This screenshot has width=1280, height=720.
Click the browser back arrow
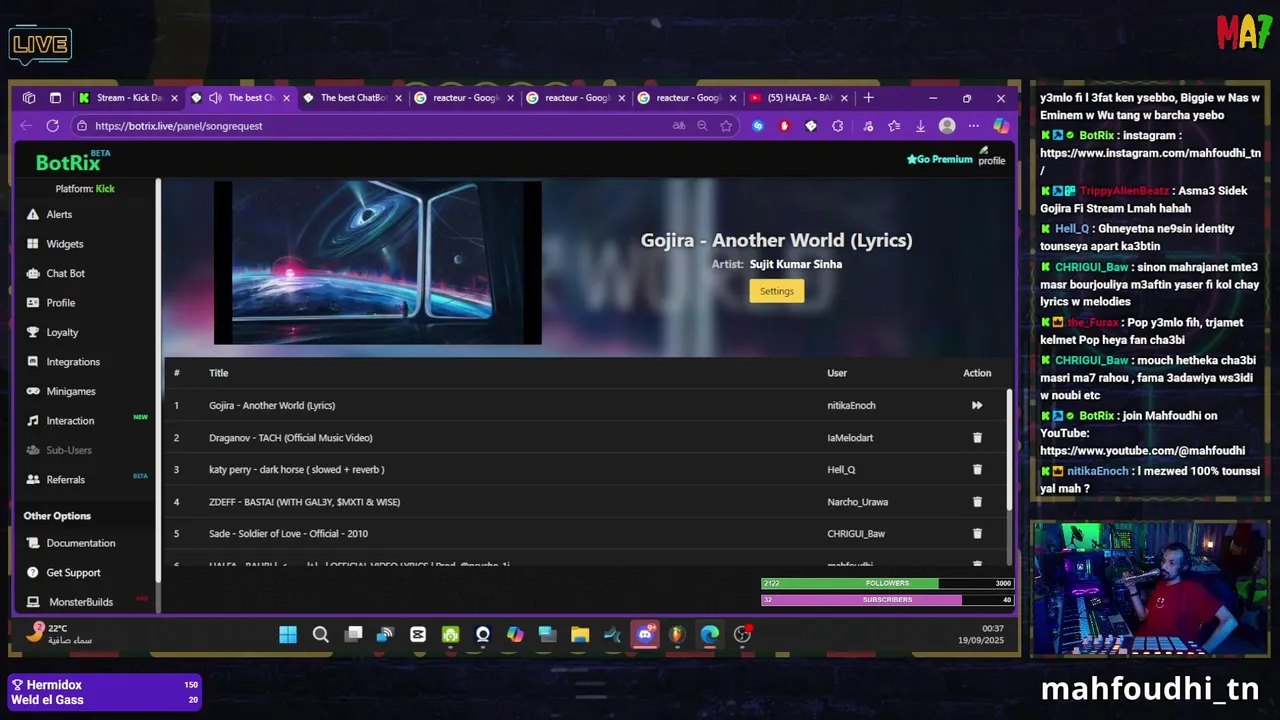[26, 126]
